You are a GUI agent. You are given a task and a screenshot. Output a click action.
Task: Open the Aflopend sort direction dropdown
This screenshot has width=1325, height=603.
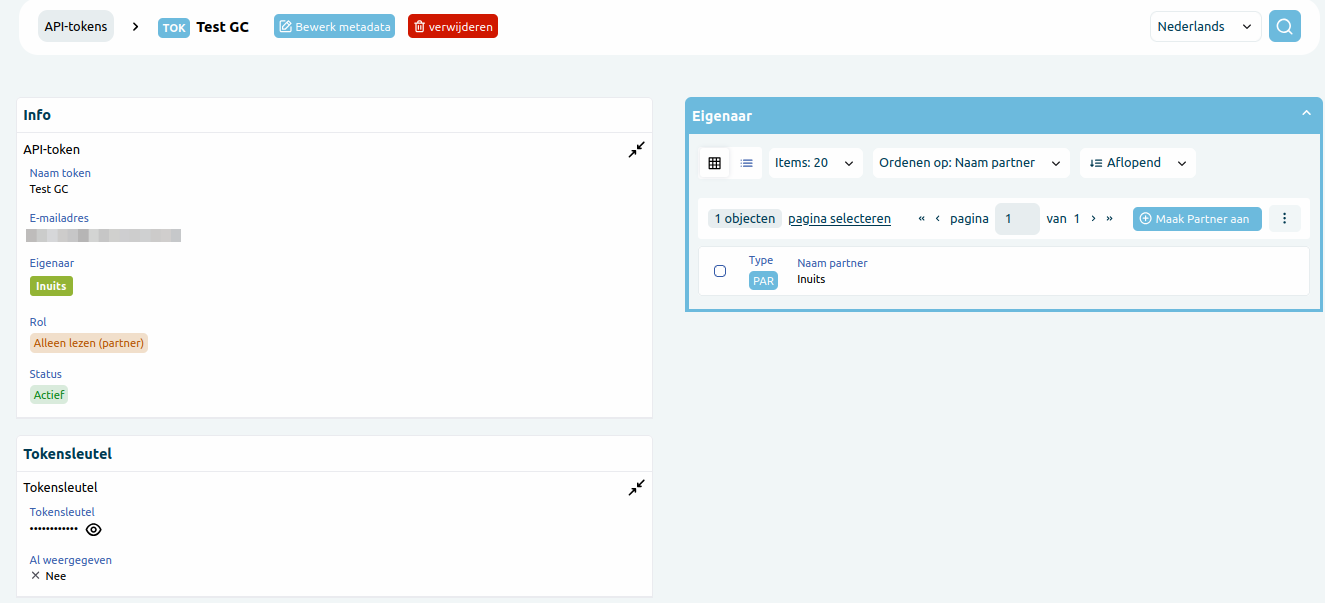1137,163
